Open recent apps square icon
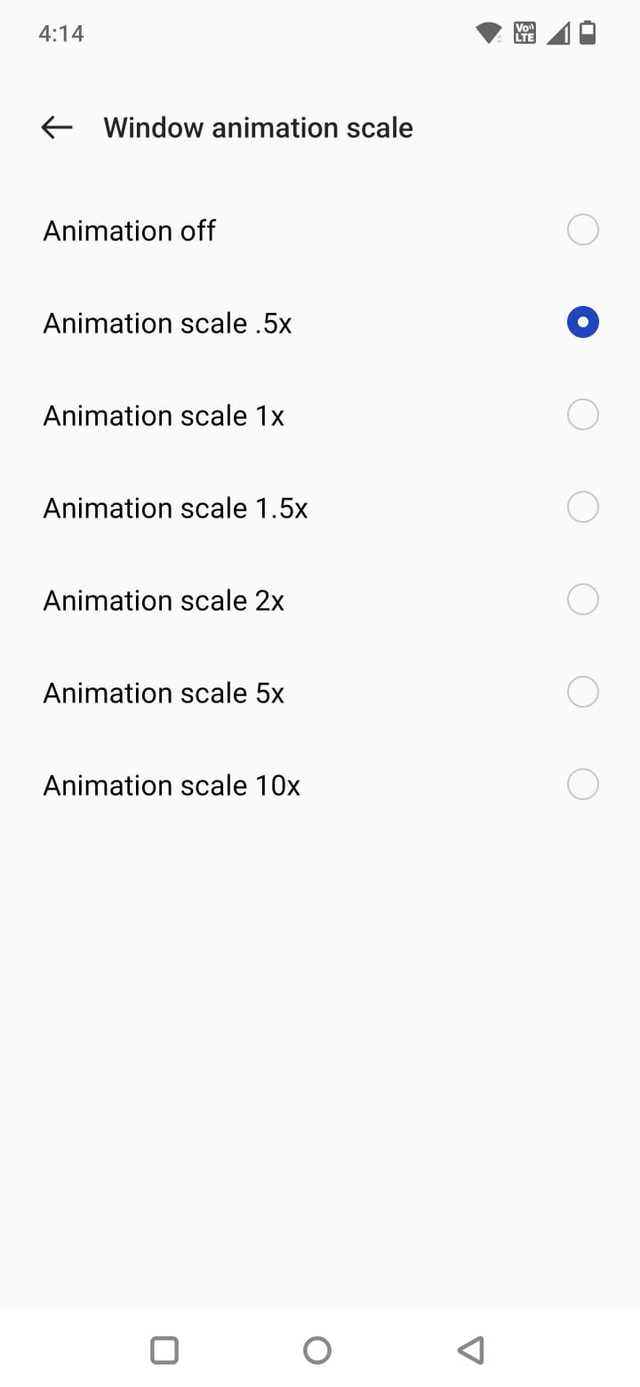This screenshot has width=640, height=1387. (164, 1350)
